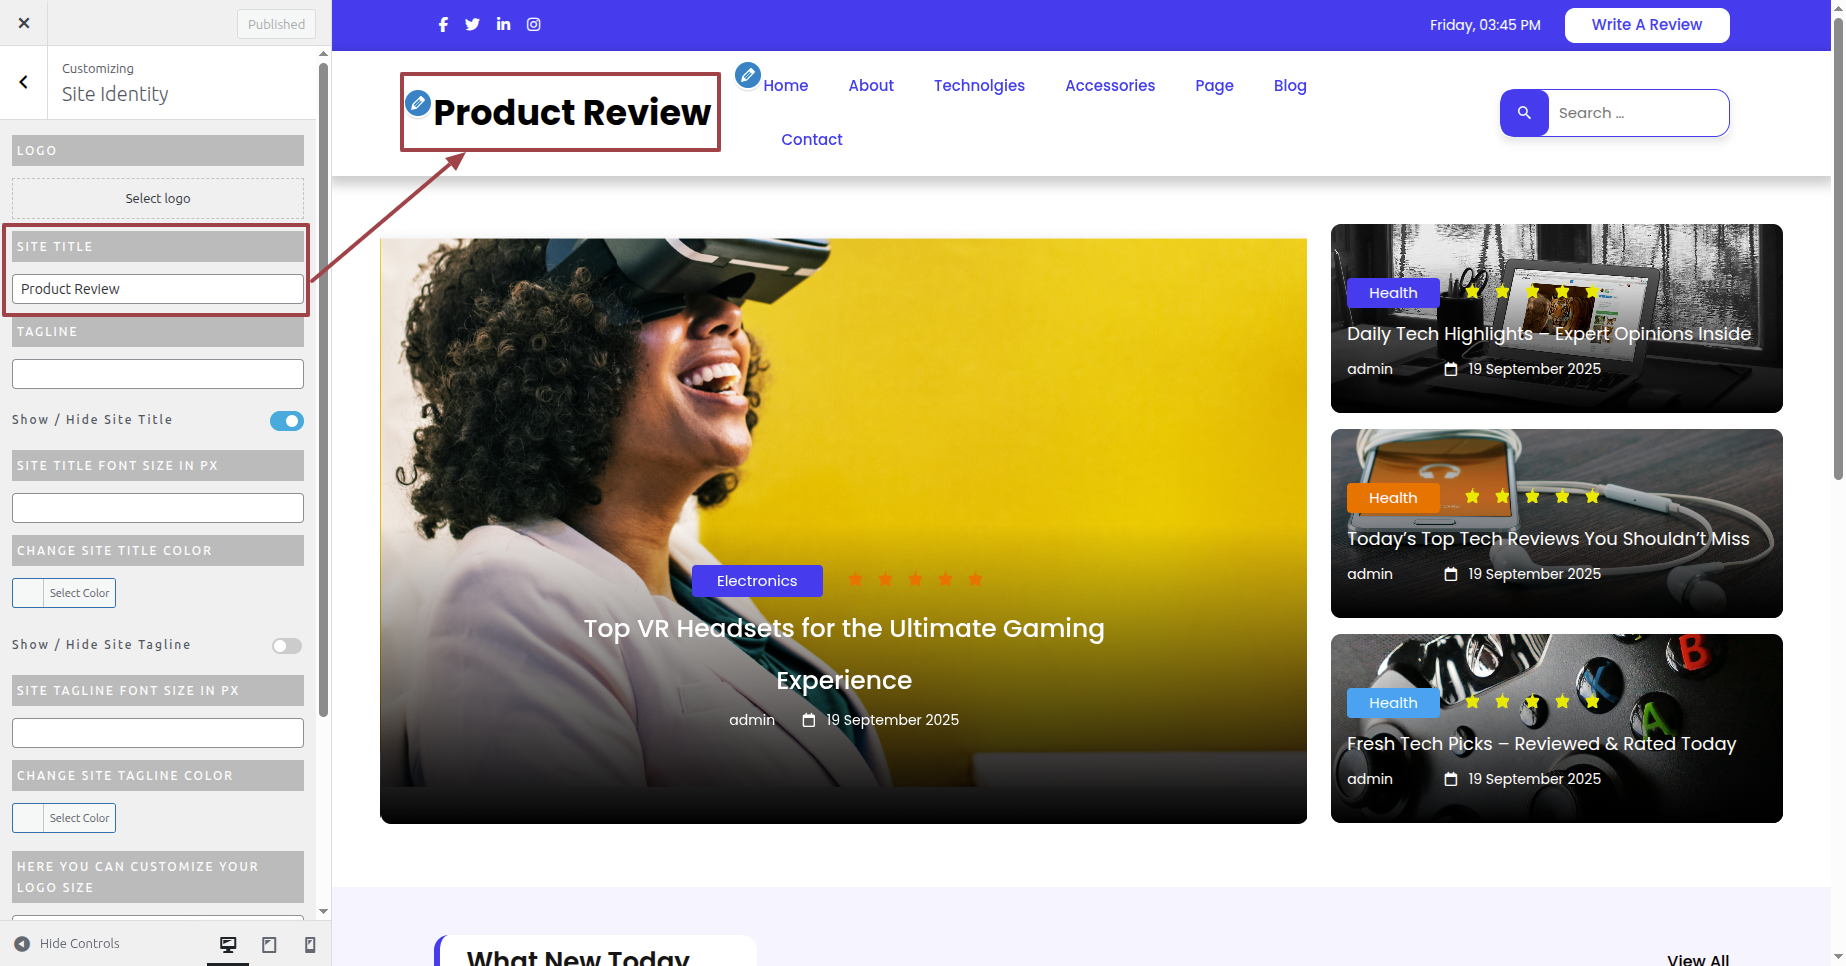Open the Technolgies menu item

click(979, 86)
